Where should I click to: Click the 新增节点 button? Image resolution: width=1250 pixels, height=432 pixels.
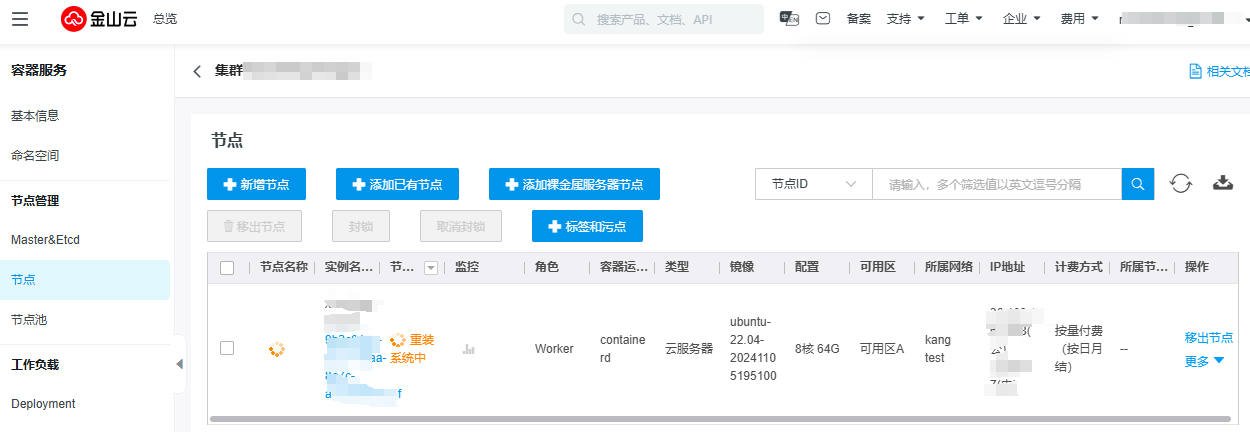(256, 184)
